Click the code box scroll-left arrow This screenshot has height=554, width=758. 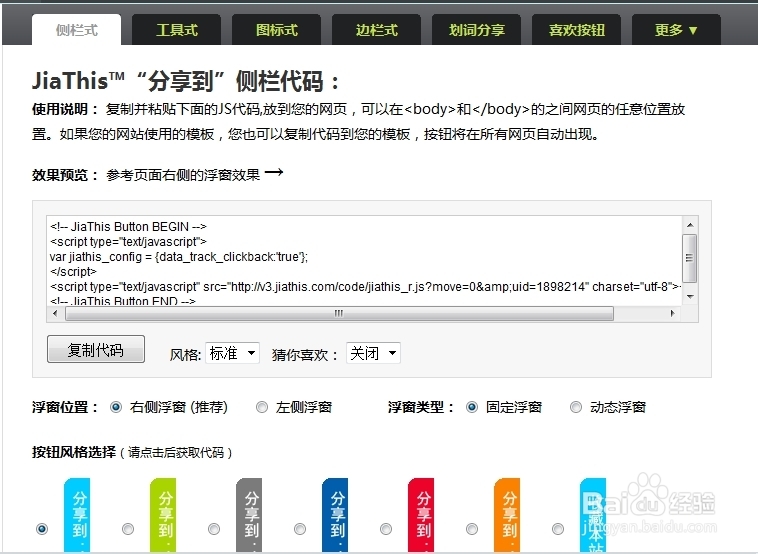(x=55, y=313)
